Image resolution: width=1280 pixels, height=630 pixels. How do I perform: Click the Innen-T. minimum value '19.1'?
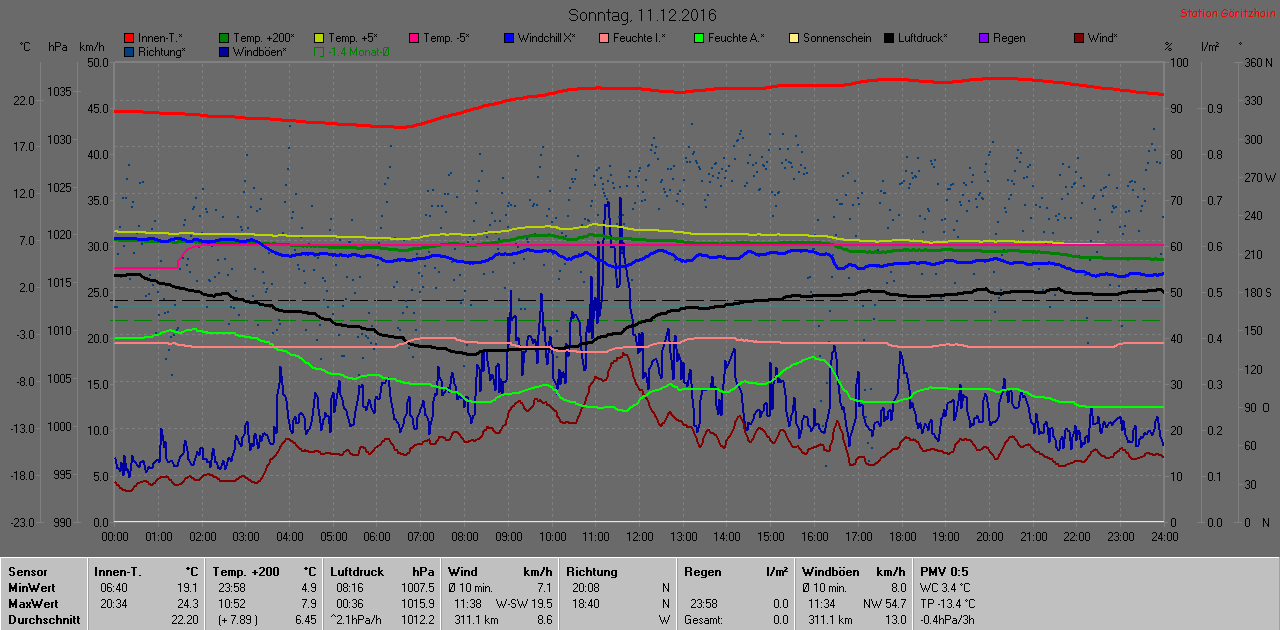(x=188, y=588)
